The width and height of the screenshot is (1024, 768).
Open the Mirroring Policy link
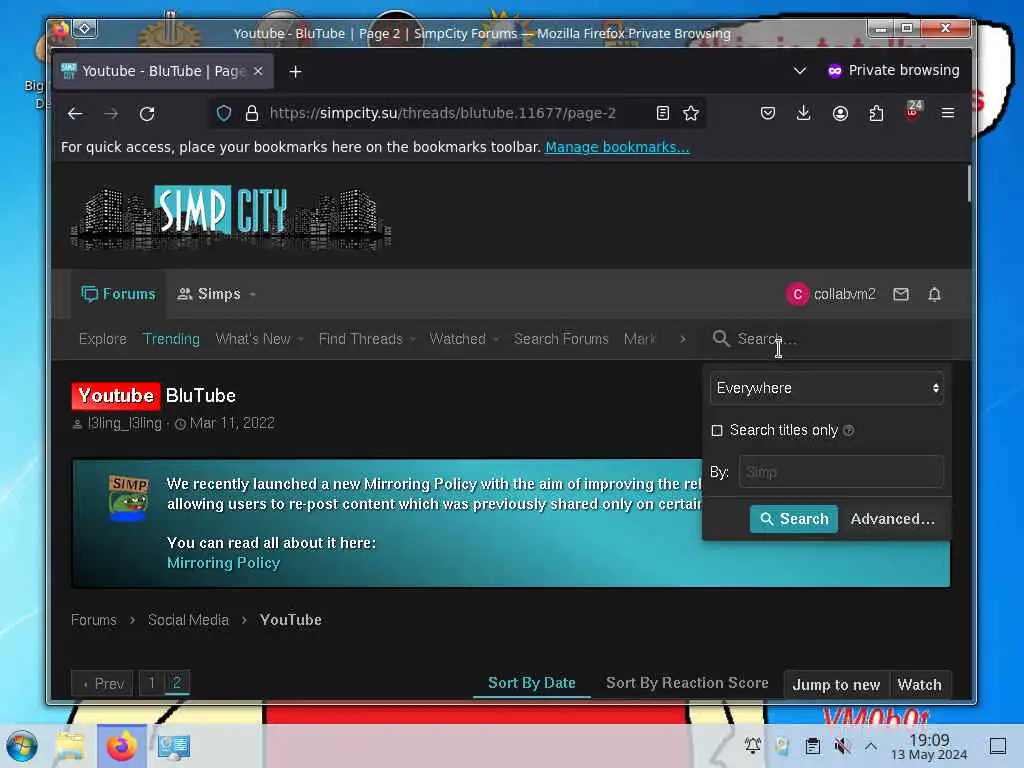[223, 563]
